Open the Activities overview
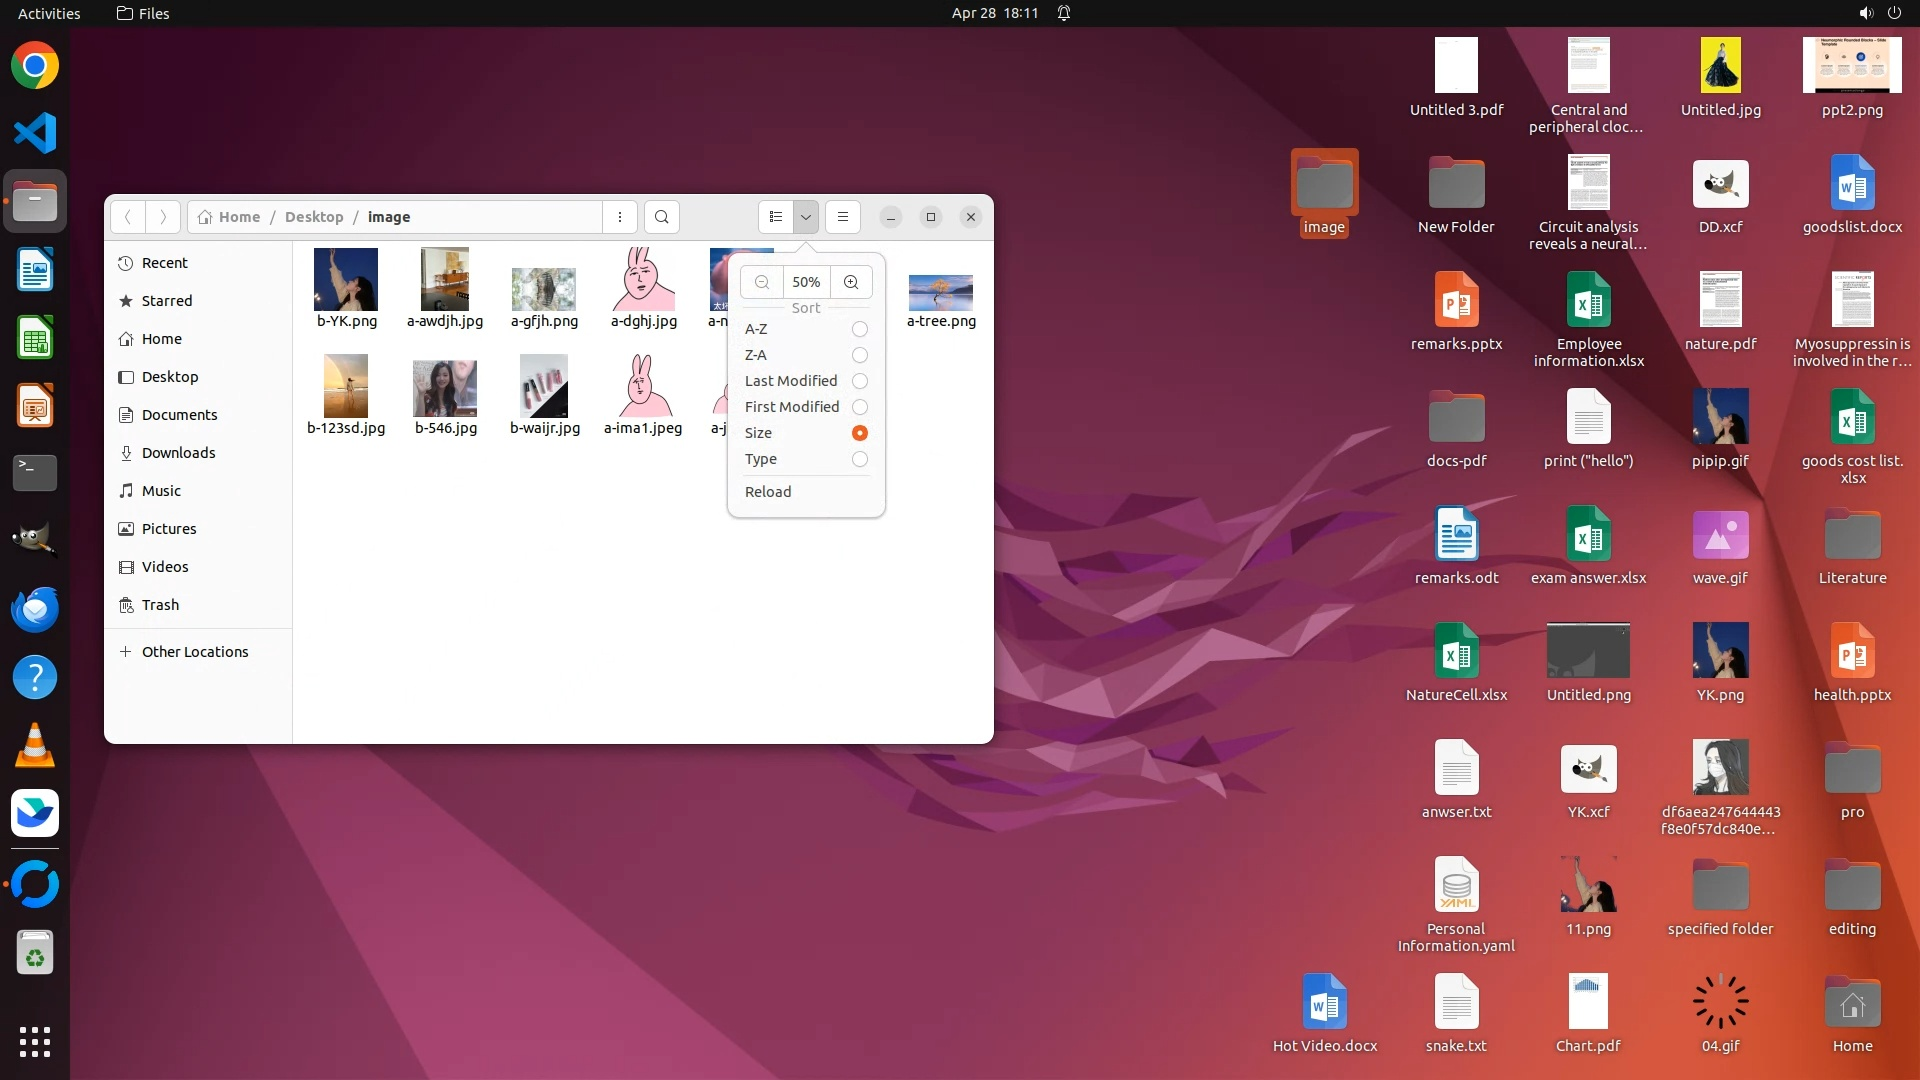 coord(49,13)
